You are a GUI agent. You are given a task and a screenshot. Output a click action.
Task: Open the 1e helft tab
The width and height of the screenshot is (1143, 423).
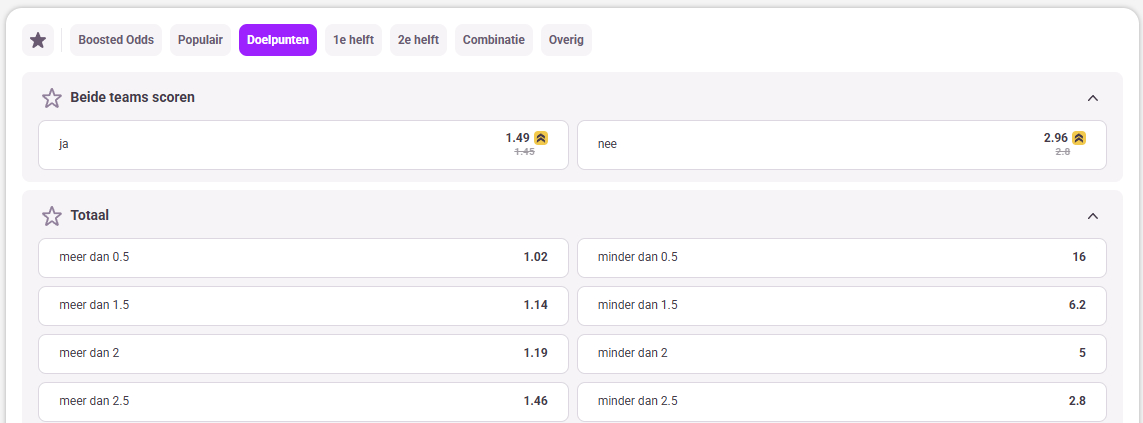[x=354, y=40]
